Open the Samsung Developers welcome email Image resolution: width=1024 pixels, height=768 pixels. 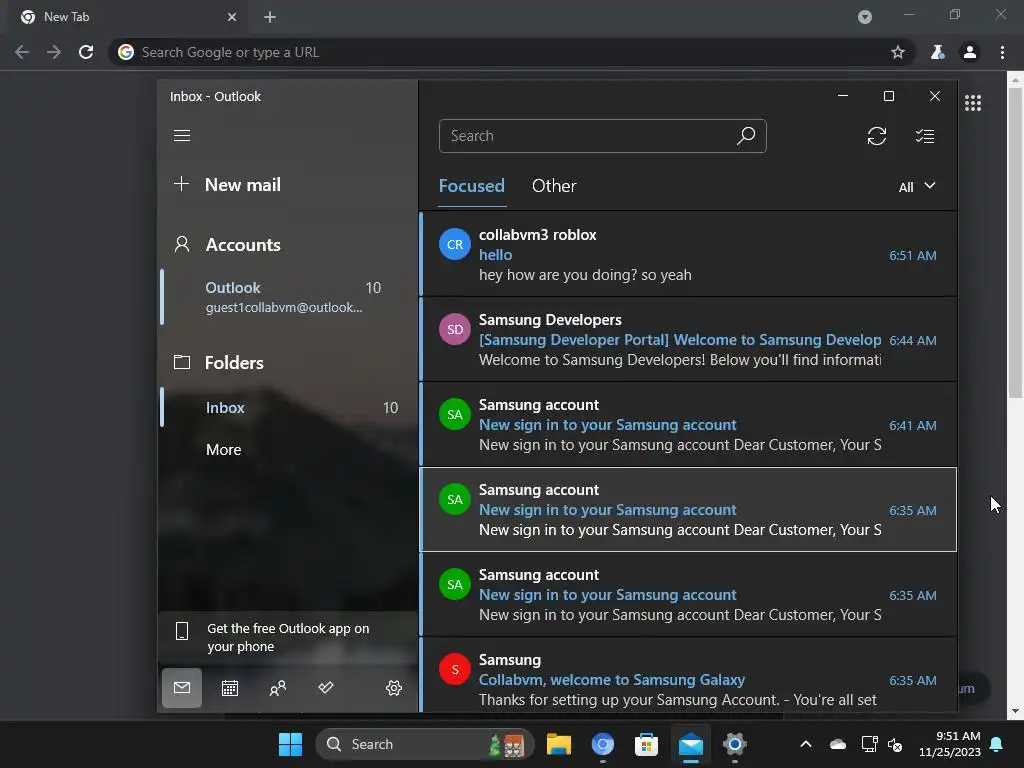[688, 340]
